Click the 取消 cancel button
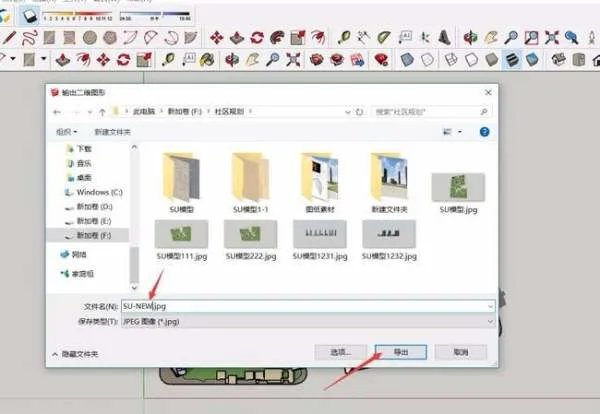This screenshot has height=414, width=600. [x=461, y=352]
